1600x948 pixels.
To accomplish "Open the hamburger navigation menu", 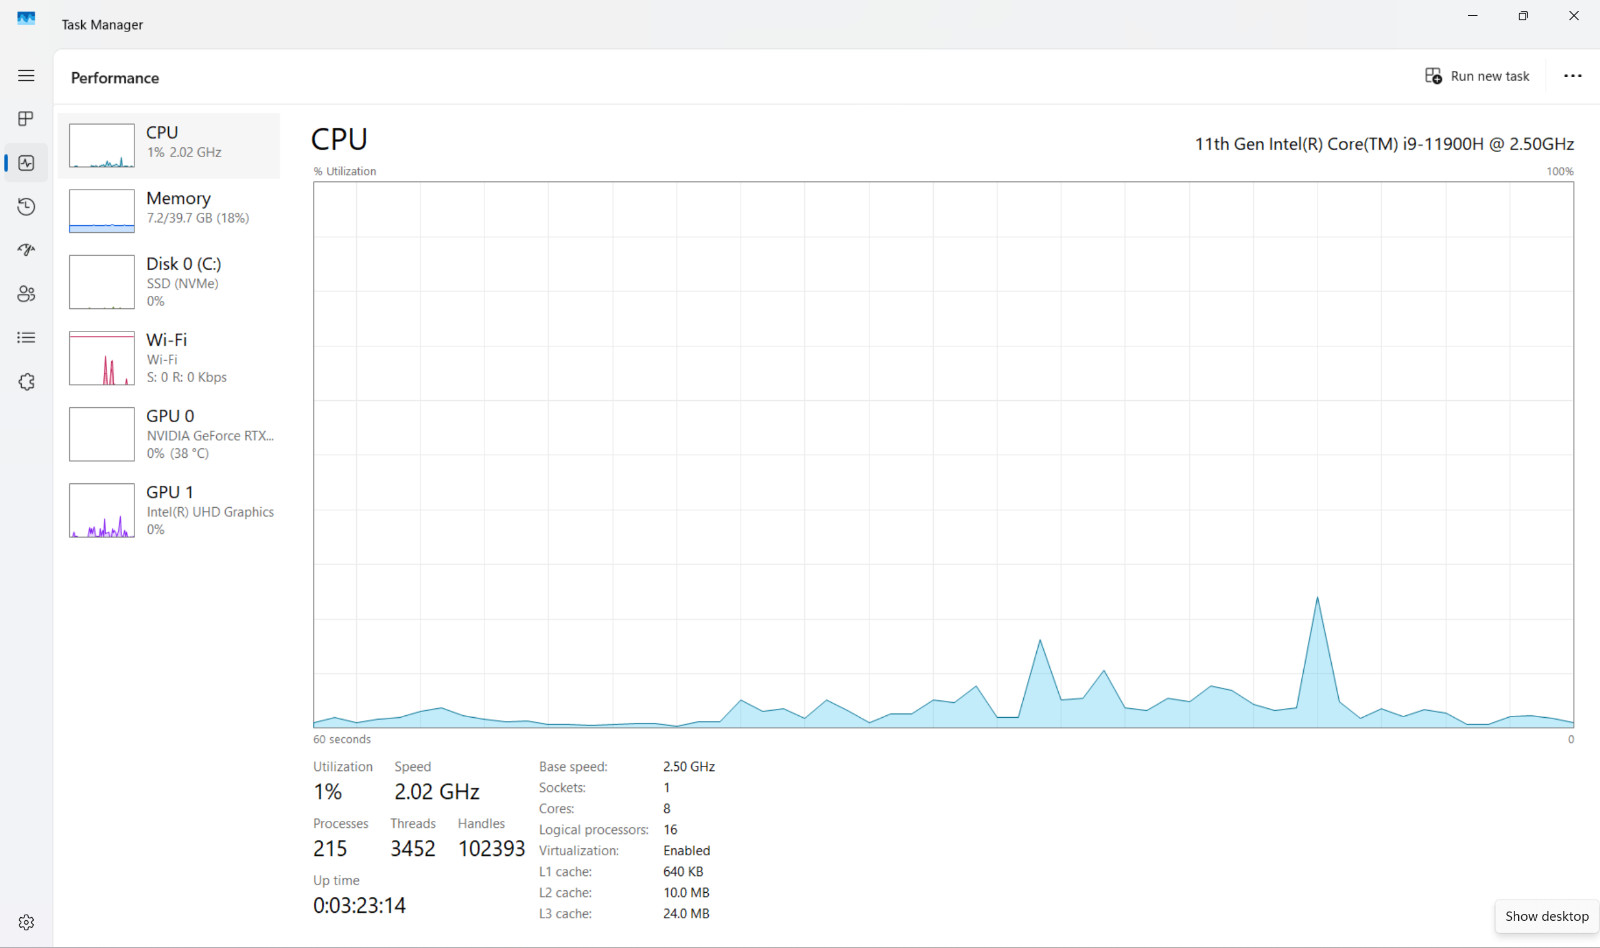I will (x=26, y=76).
